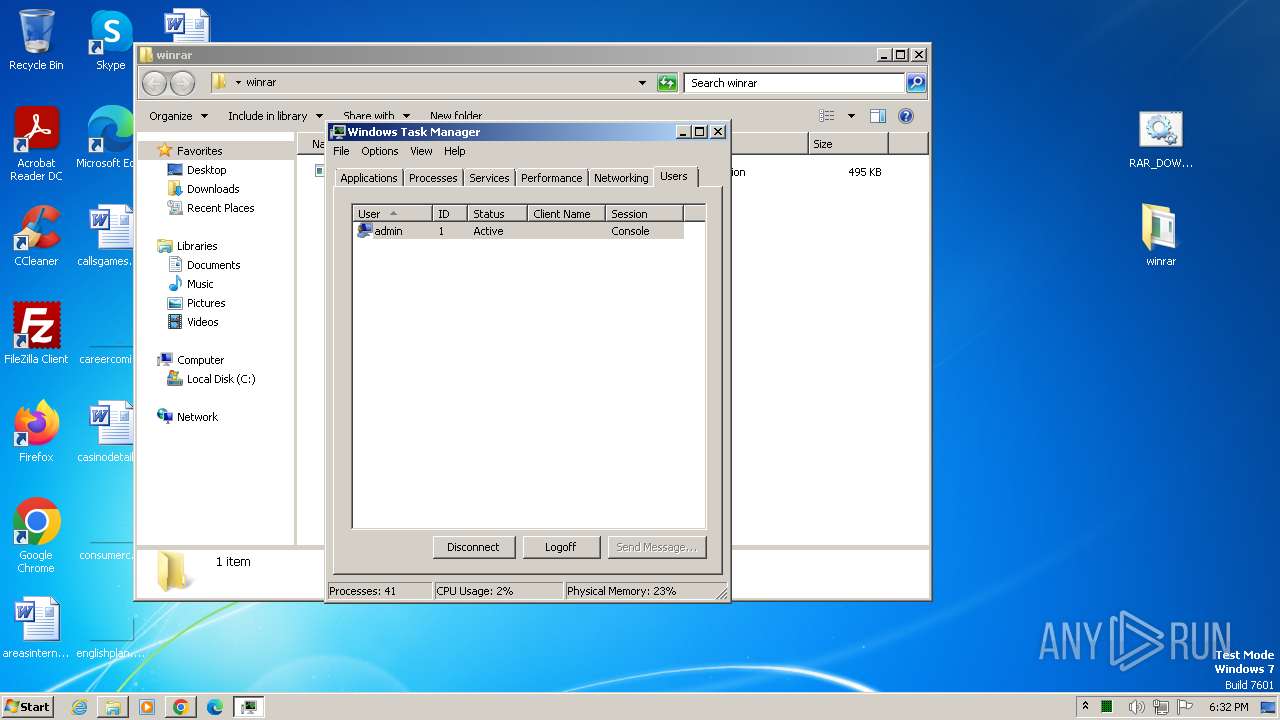Open Firefox desktop shortcut
This screenshot has height=720, width=1280.
36,432
